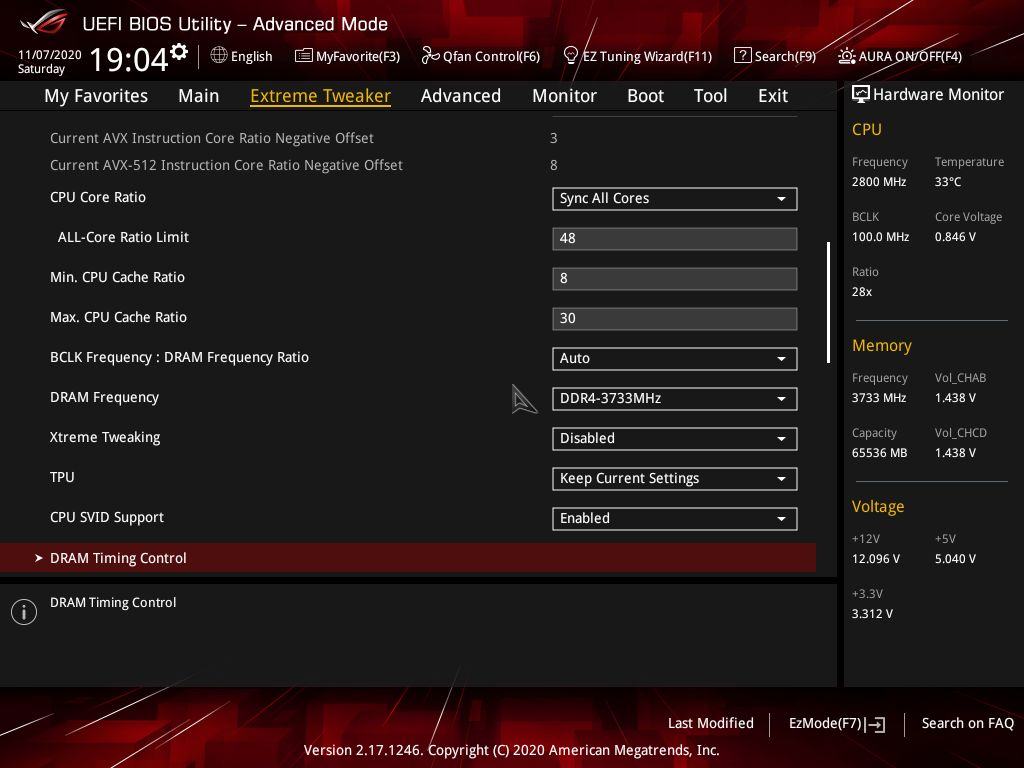Click the settings list vertical scrollbar
The width and height of the screenshot is (1024, 768).
[x=828, y=302]
